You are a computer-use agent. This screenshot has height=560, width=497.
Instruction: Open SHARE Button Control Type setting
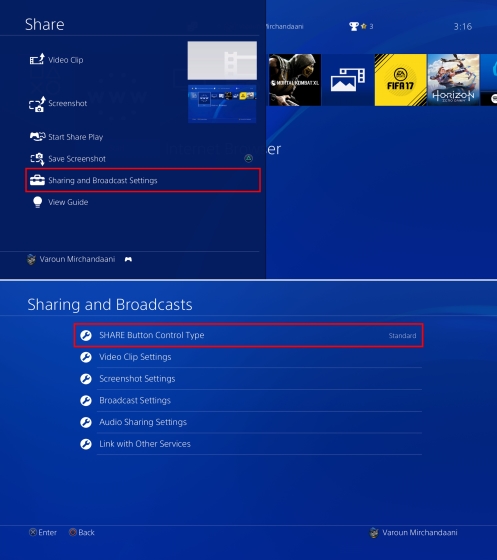248,335
